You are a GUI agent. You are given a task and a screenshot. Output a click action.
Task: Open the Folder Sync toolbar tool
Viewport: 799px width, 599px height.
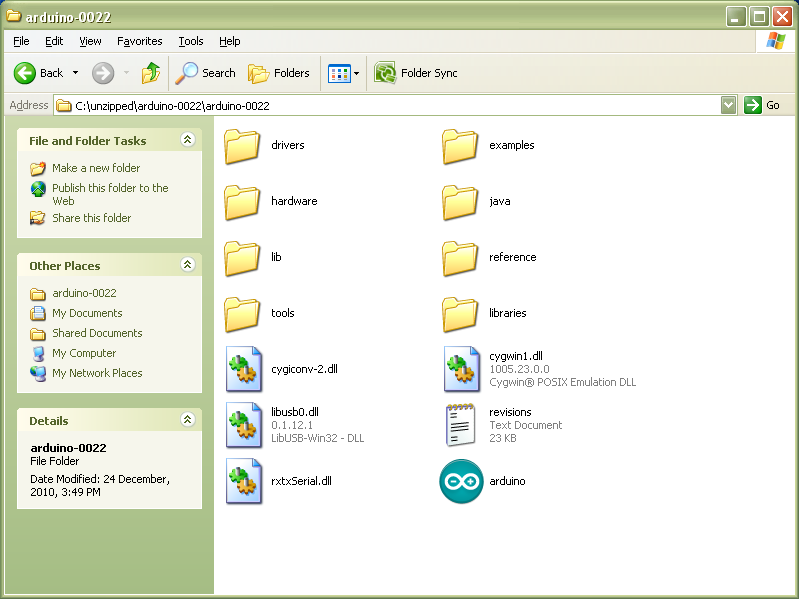pos(416,73)
